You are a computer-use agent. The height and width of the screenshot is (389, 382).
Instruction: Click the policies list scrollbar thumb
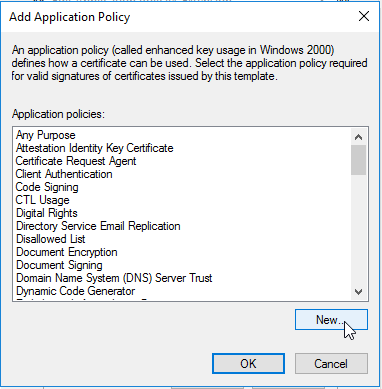[x=358, y=160]
